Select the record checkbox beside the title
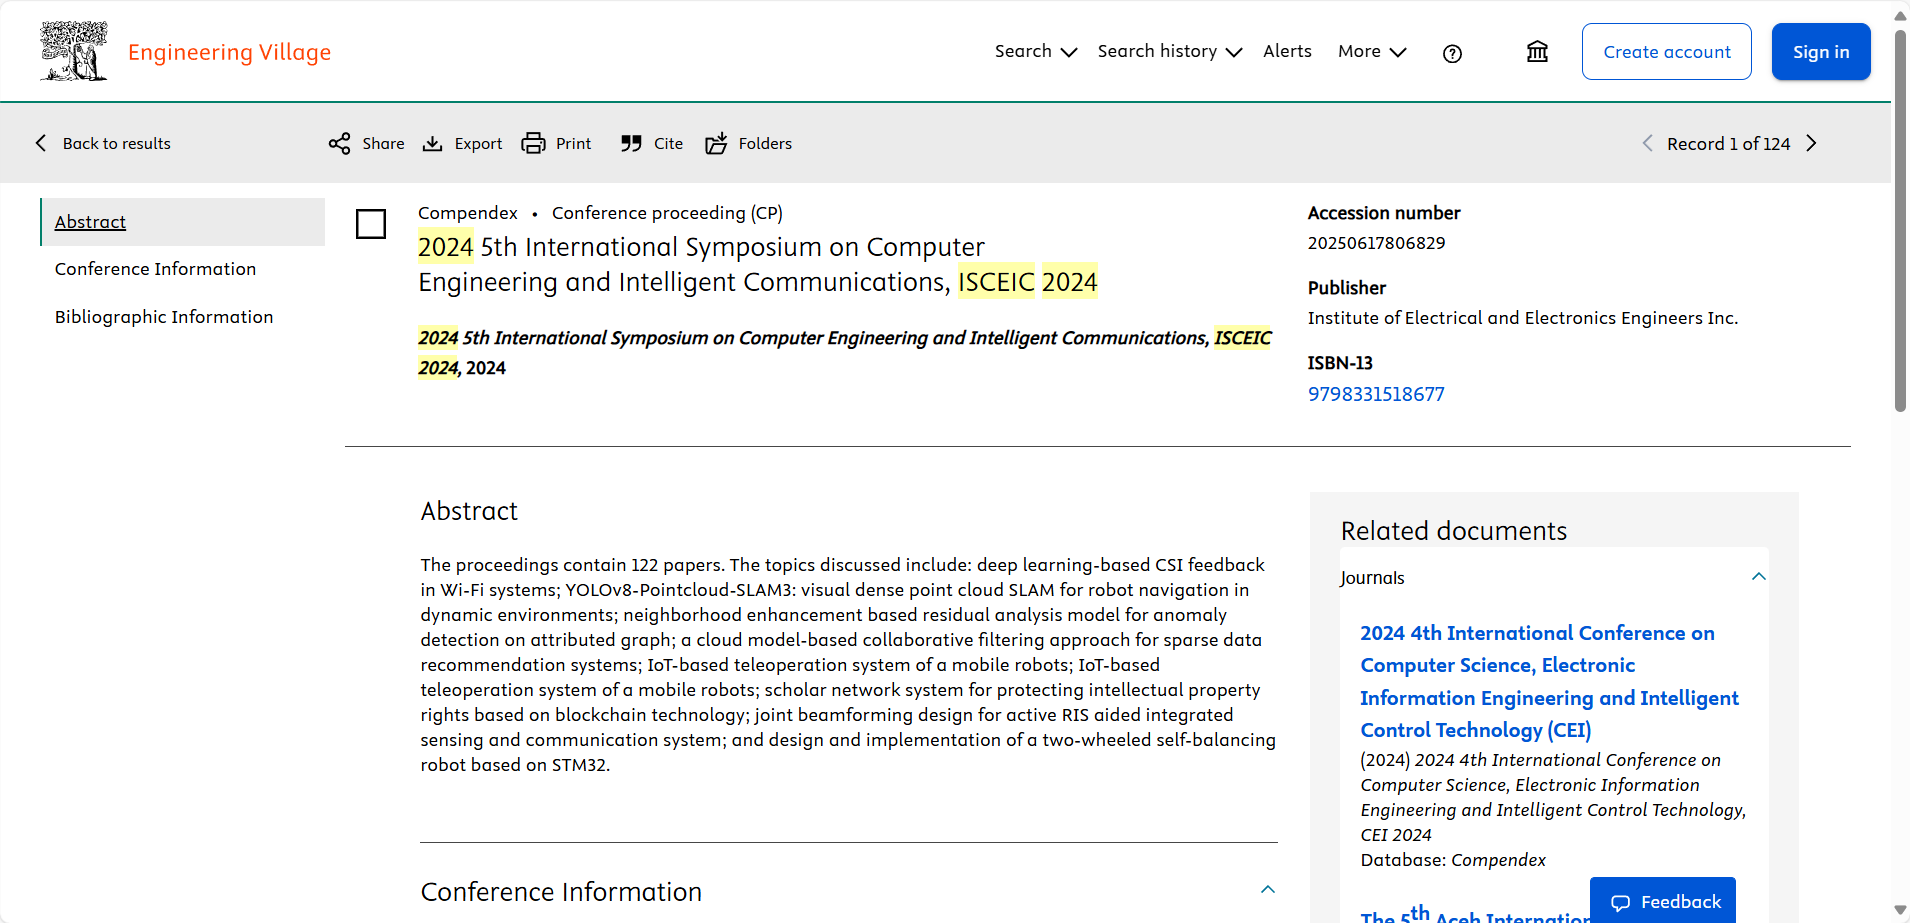 (371, 224)
